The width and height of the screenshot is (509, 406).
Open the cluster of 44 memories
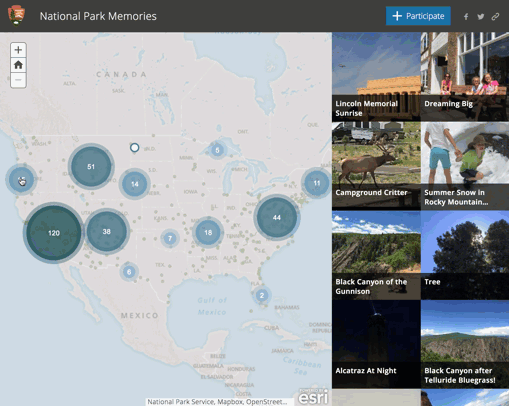click(277, 217)
